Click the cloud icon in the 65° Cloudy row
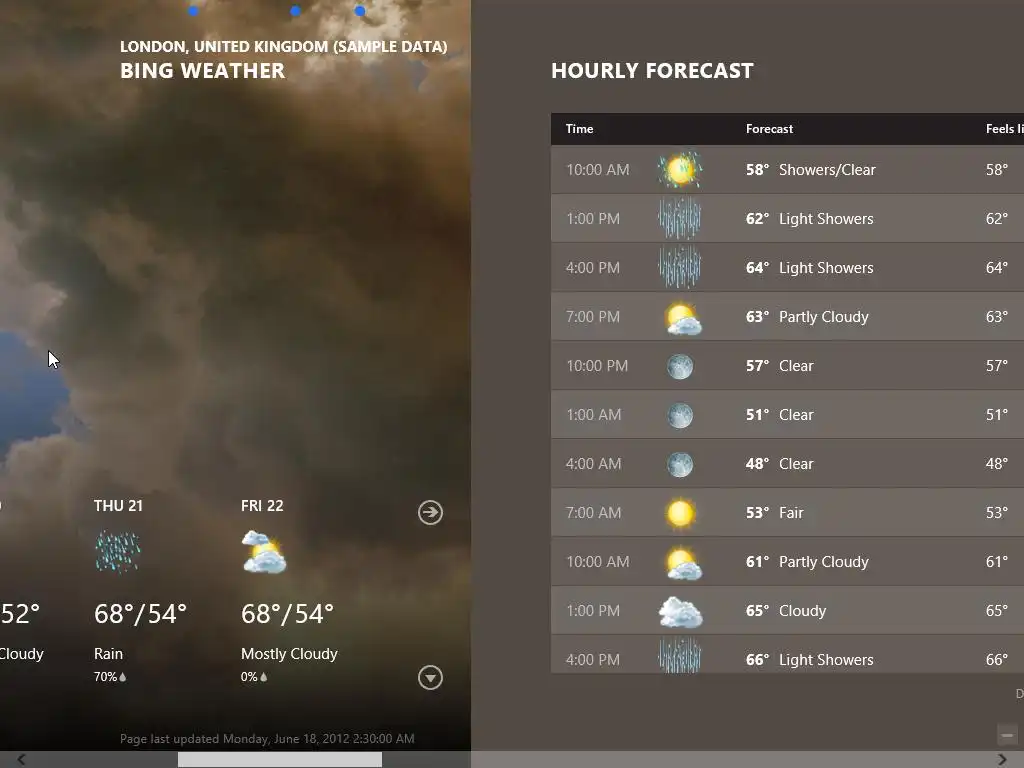Image resolution: width=1024 pixels, height=768 pixels. (x=680, y=613)
